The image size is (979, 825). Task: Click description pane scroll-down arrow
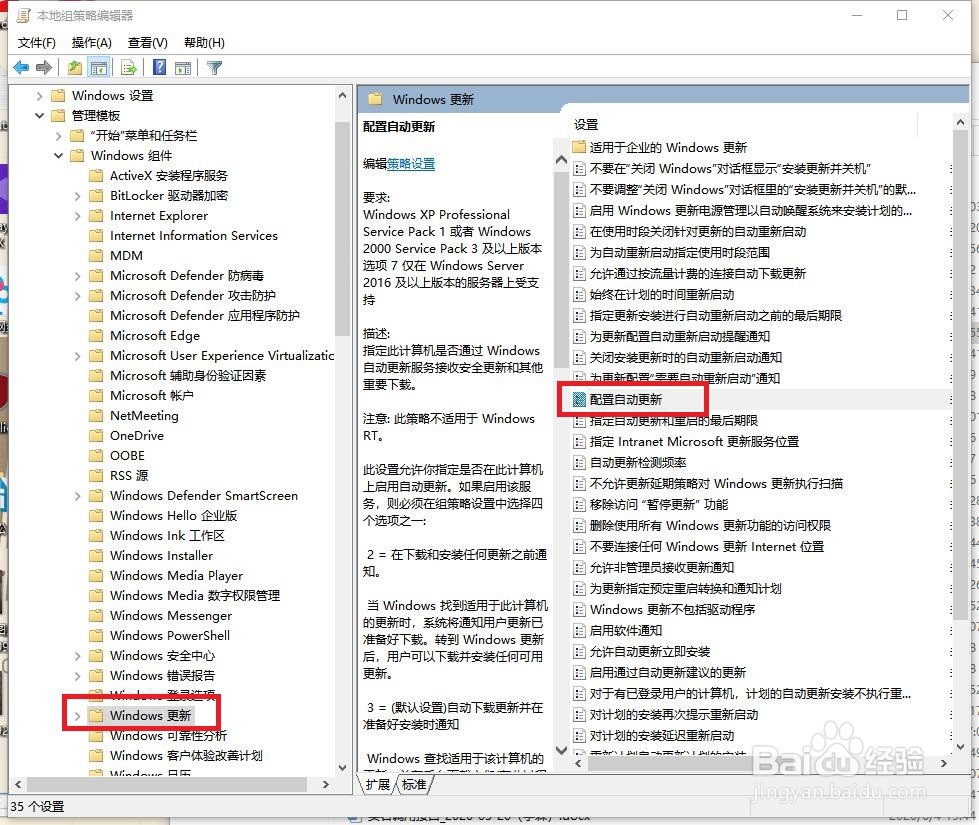[x=561, y=749]
